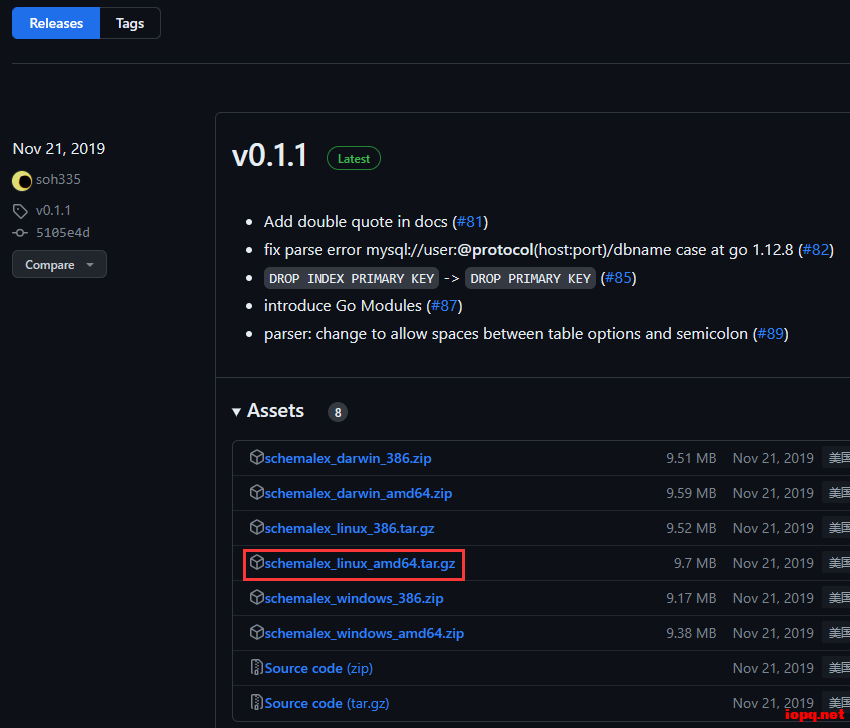The width and height of the screenshot is (850, 728).
Task: Select the Releases tab
Action: pyautogui.click(x=56, y=23)
